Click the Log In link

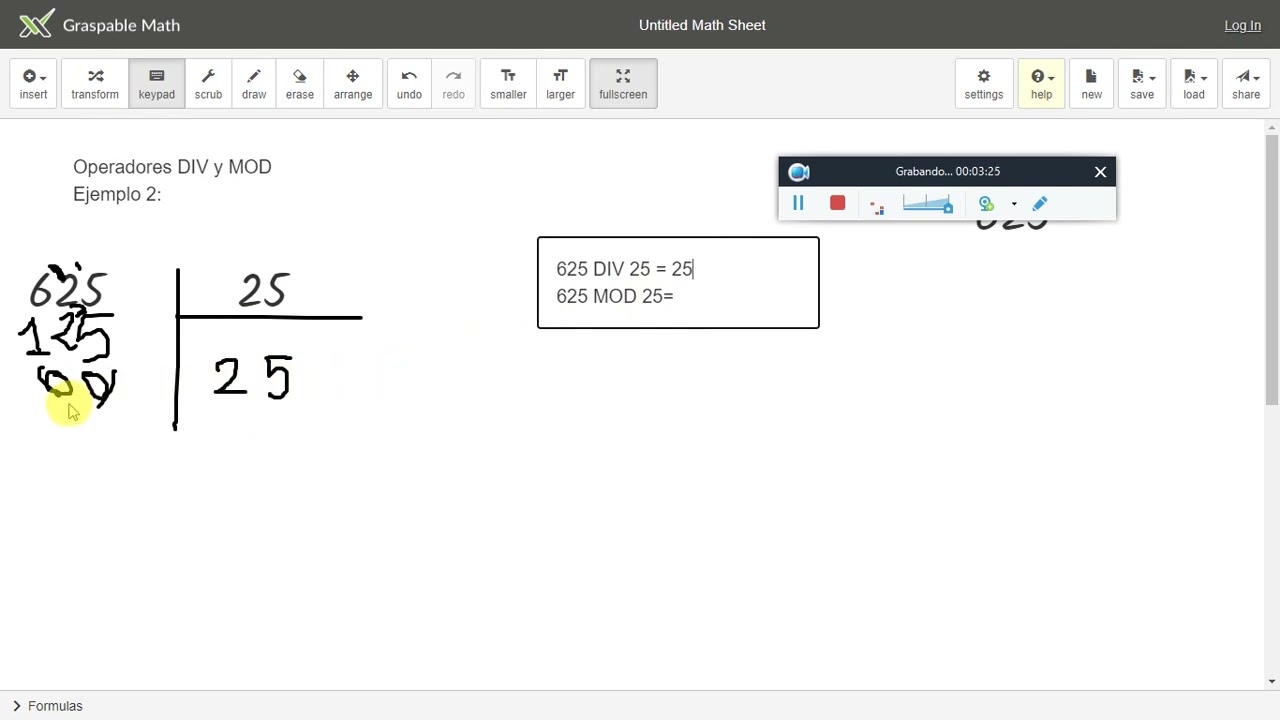coord(1242,25)
